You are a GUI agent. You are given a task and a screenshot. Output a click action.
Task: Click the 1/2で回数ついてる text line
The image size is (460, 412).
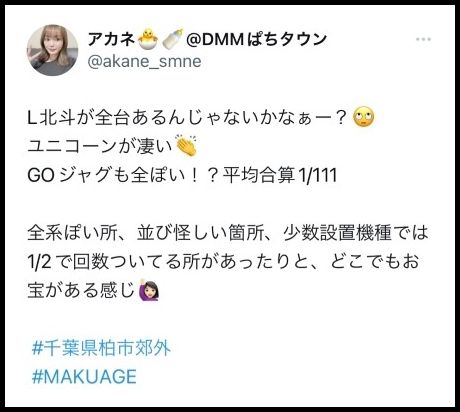(223, 261)
